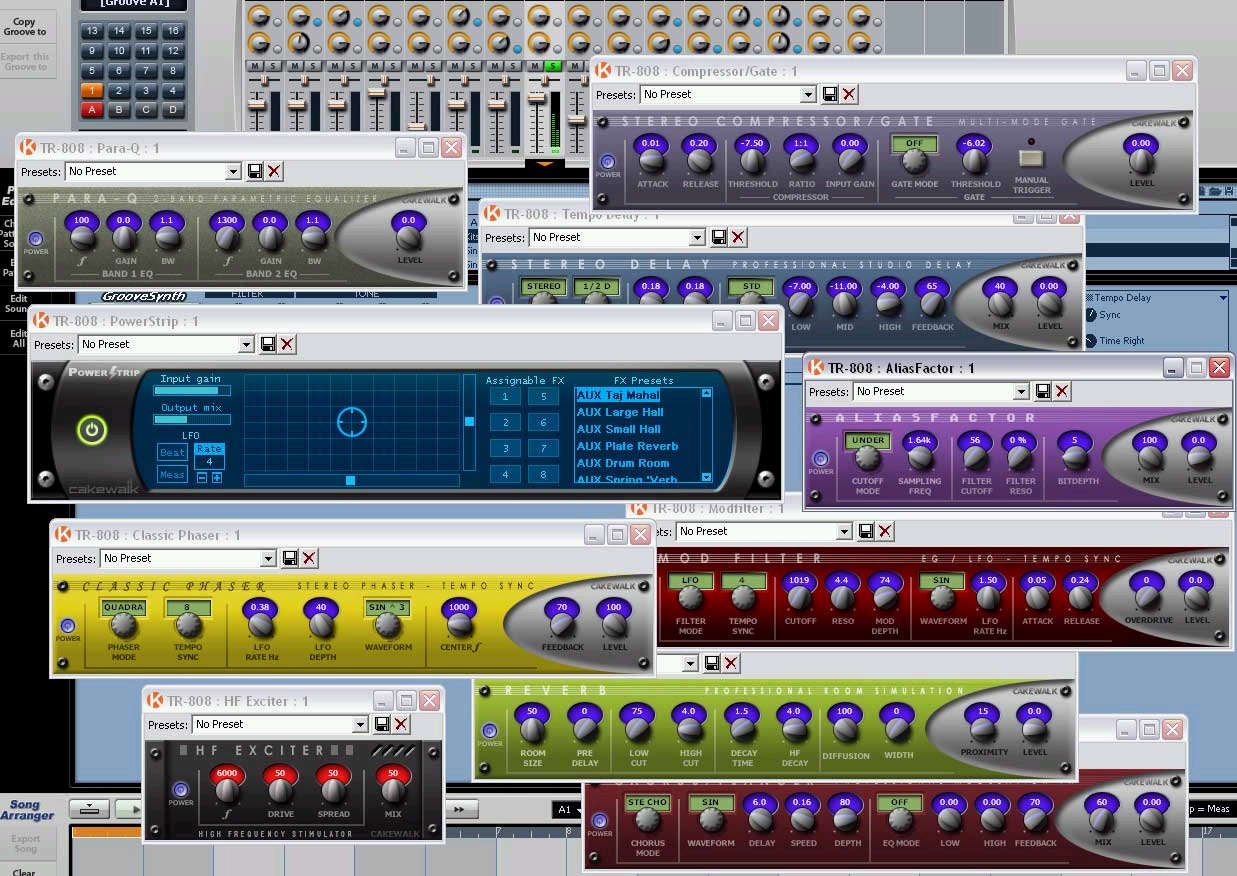This screenshot has height=876, width=1237.
Task: Open the PowerStrip Presets dropdown
Action: [246, 345]
